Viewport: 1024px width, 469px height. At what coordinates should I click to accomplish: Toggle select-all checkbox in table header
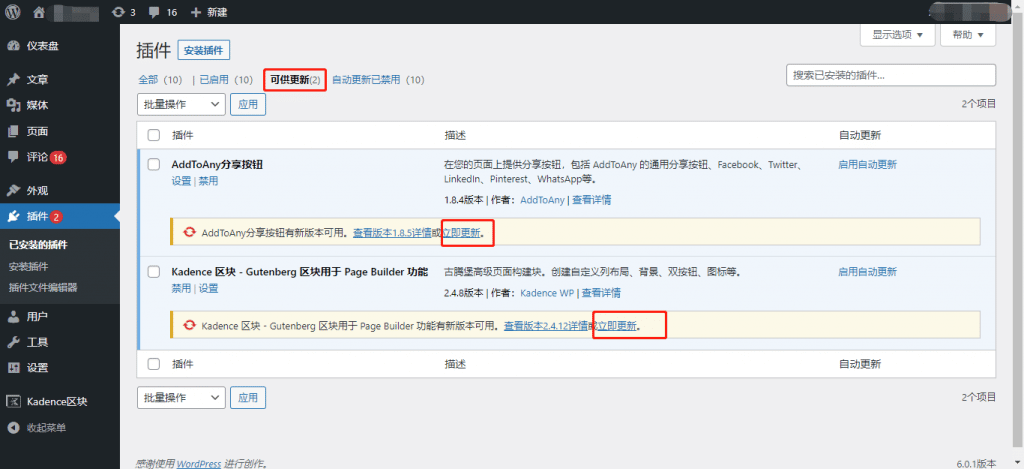click(154, 135)
